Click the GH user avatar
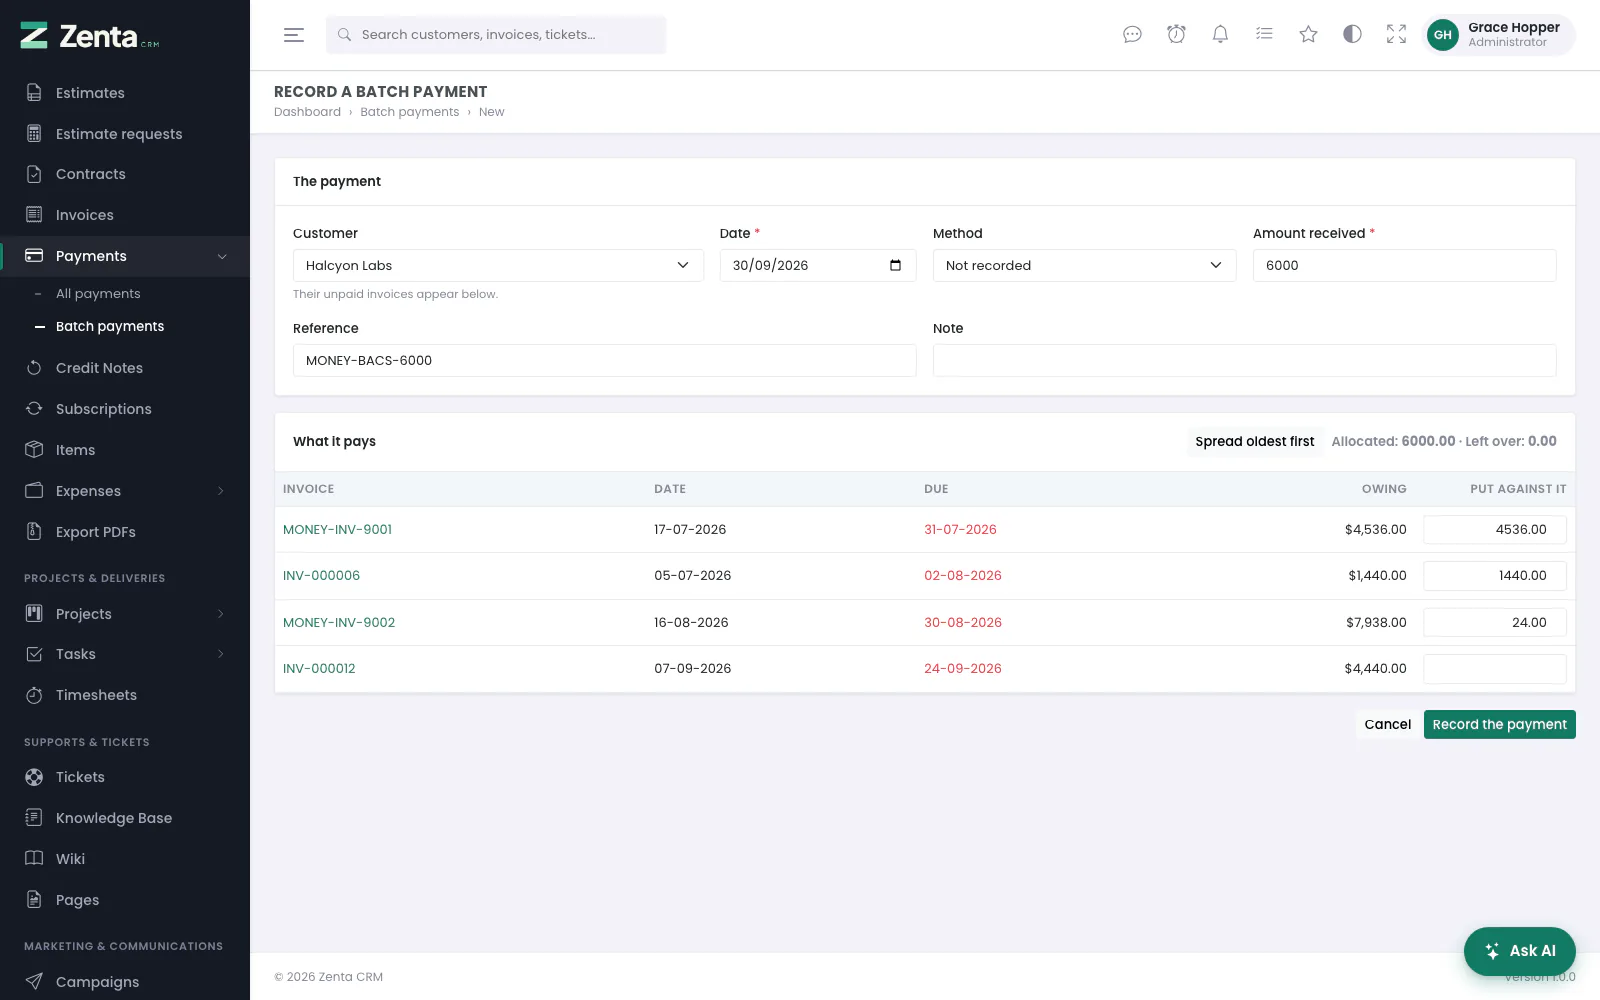 pos(1442,35)
